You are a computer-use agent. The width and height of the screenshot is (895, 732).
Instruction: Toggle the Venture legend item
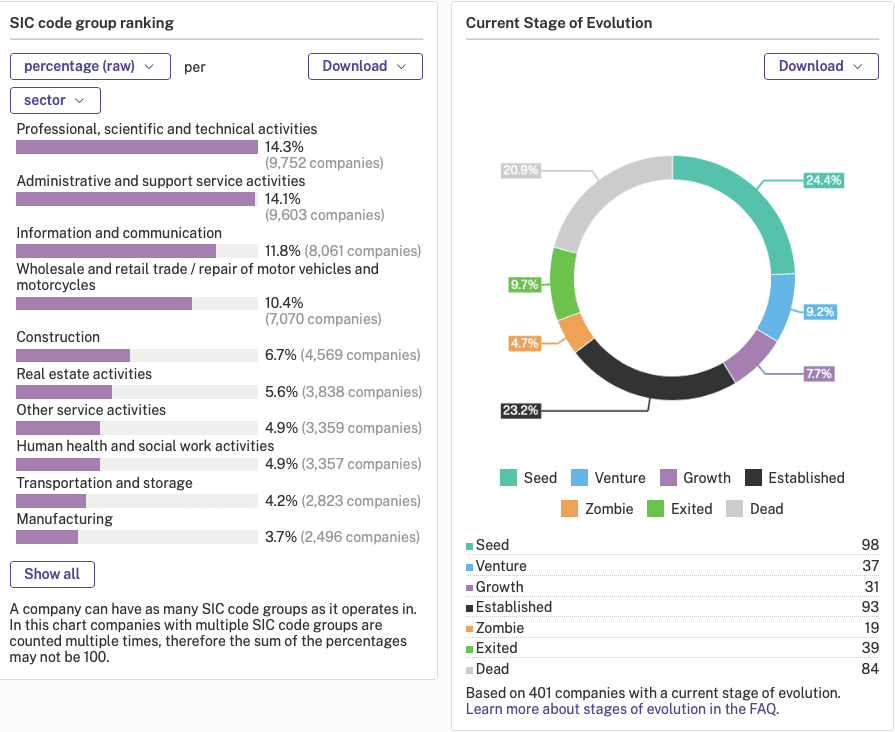pos(608,477)
